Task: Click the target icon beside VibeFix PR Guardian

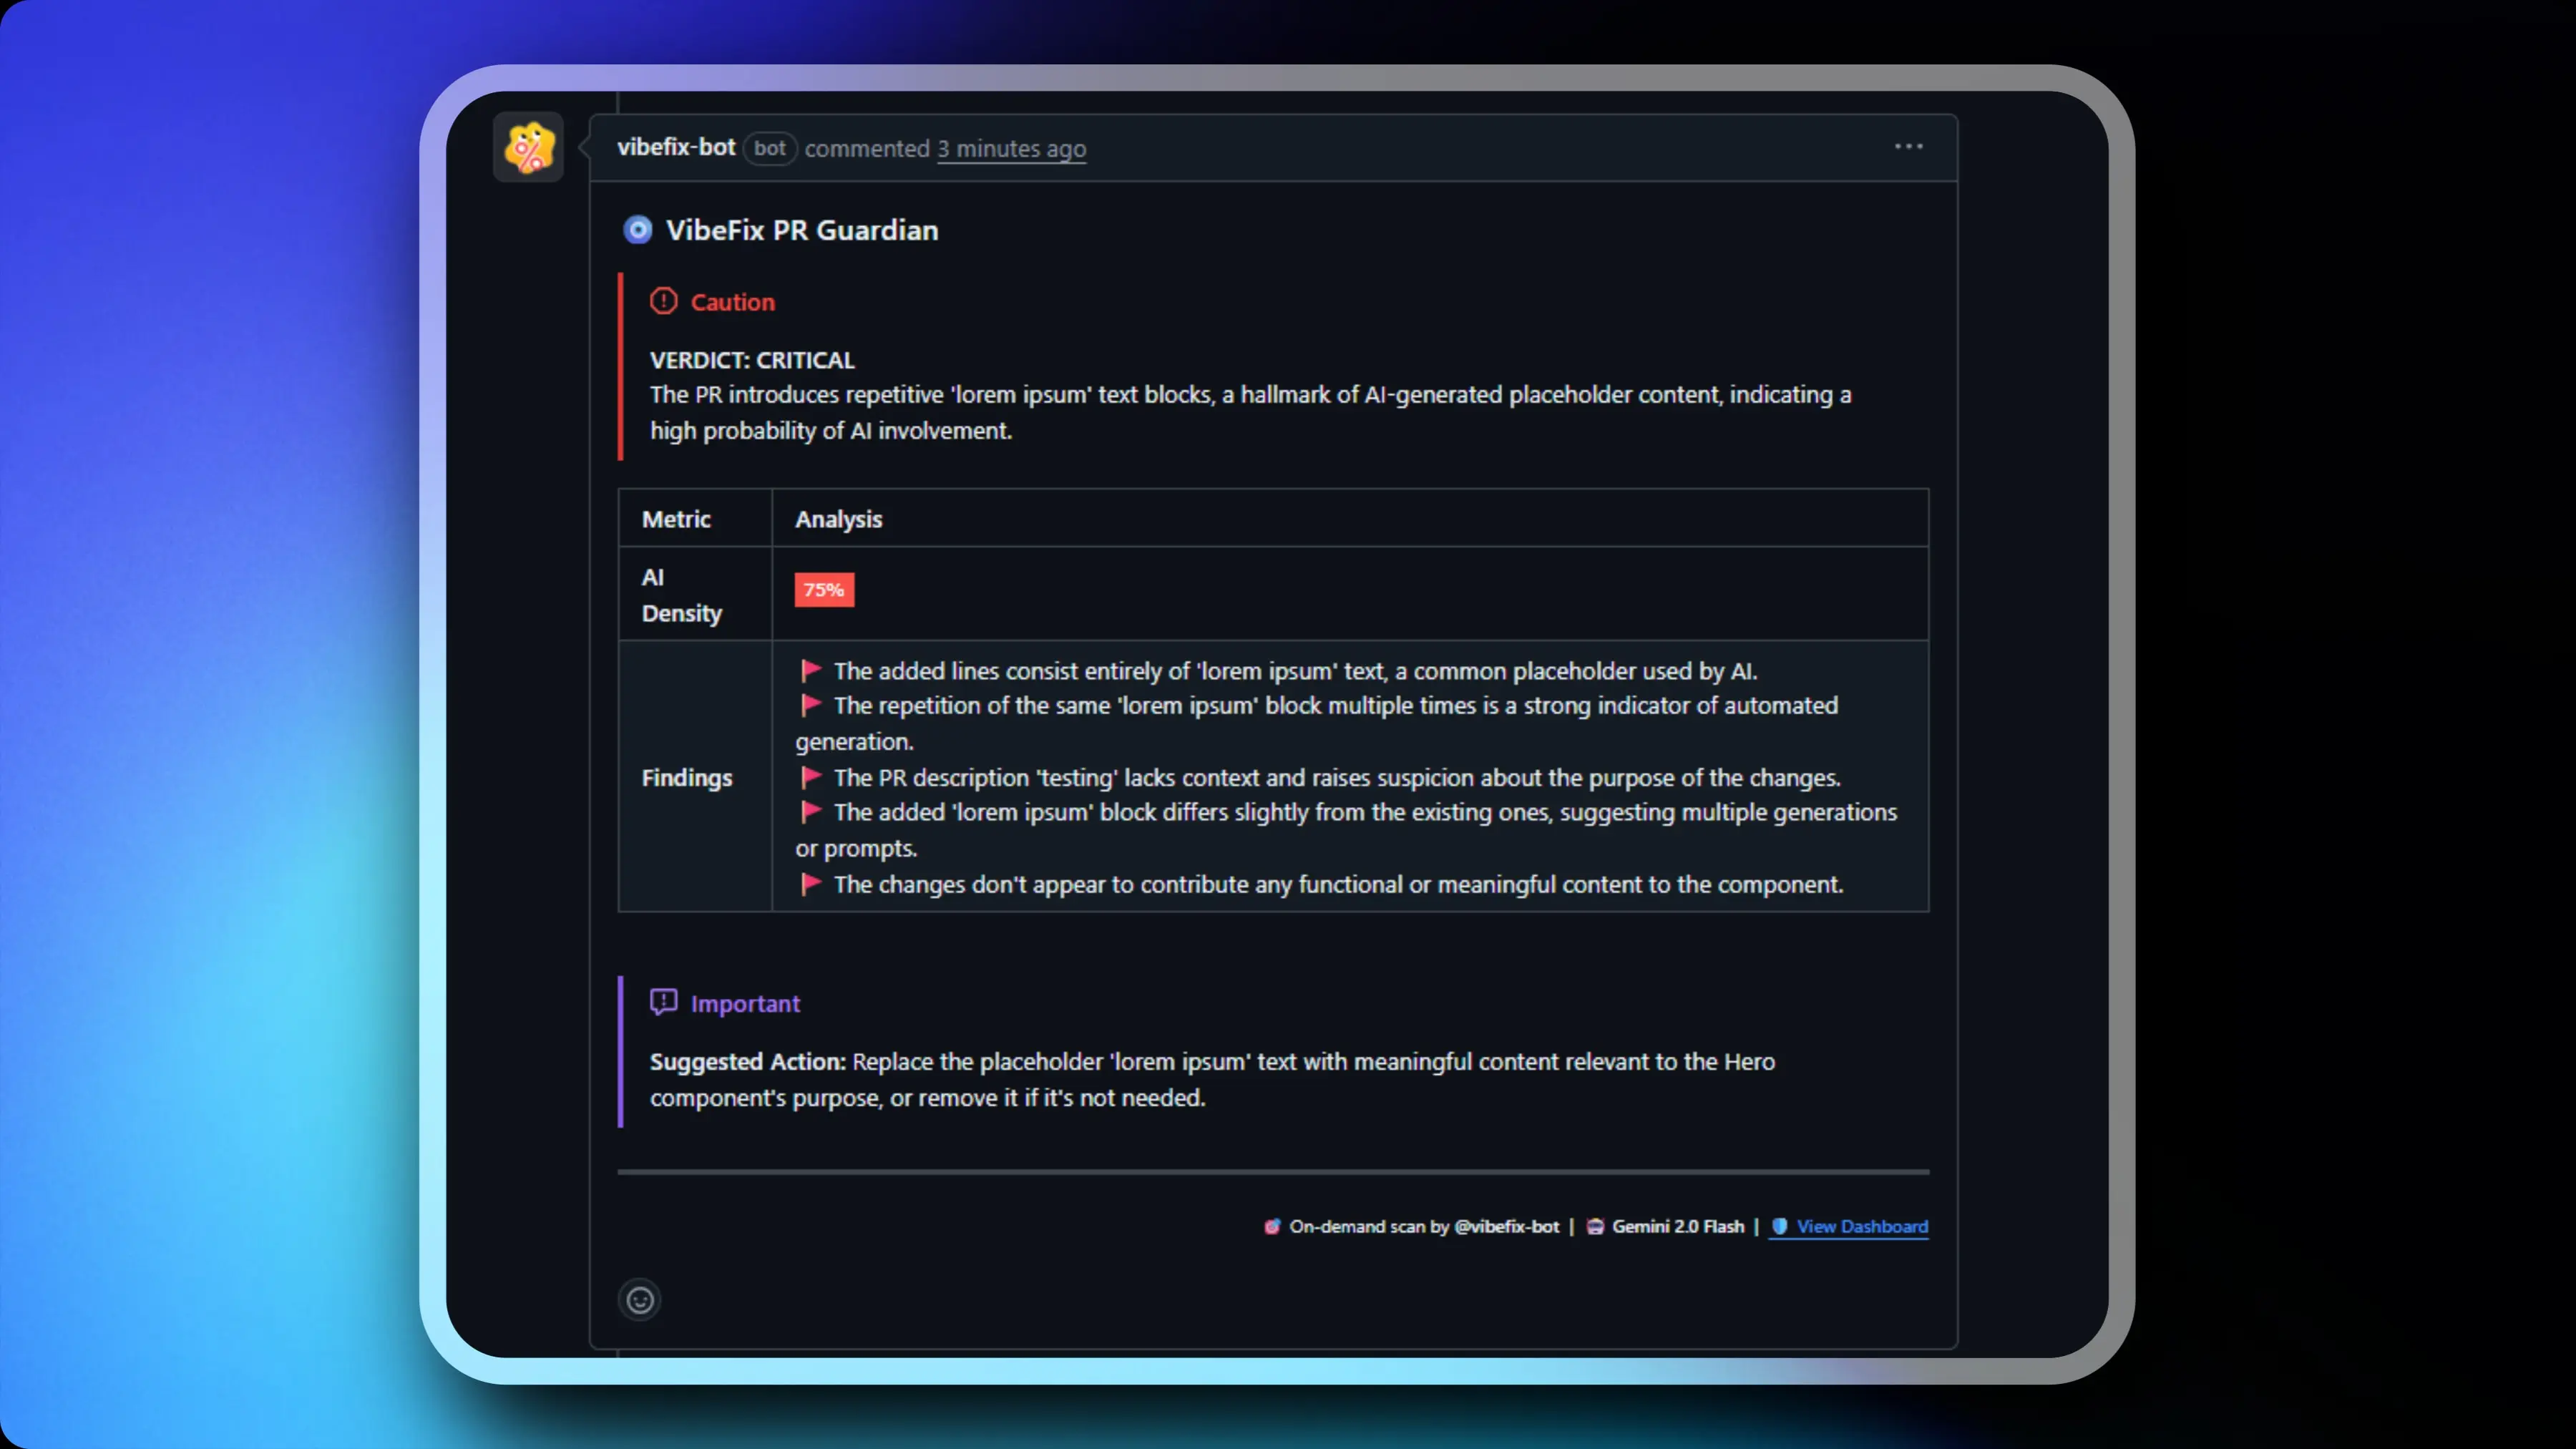Action: pos(638,229)
